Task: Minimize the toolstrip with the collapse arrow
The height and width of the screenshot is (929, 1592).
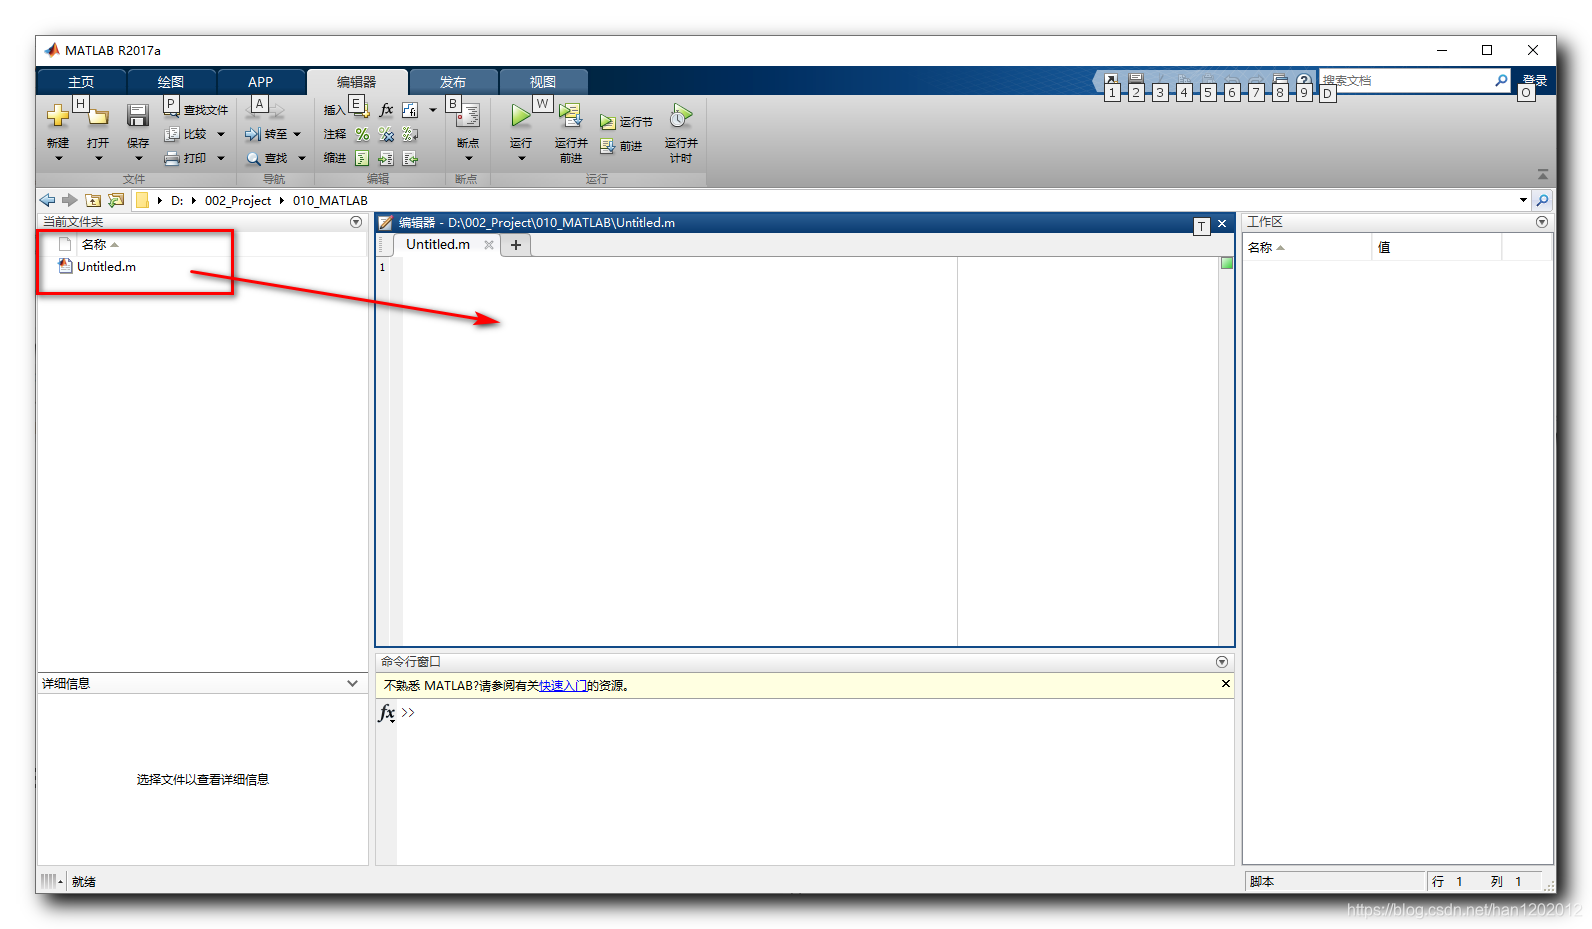Action: pyautogui.click(x=1542, y=174)
